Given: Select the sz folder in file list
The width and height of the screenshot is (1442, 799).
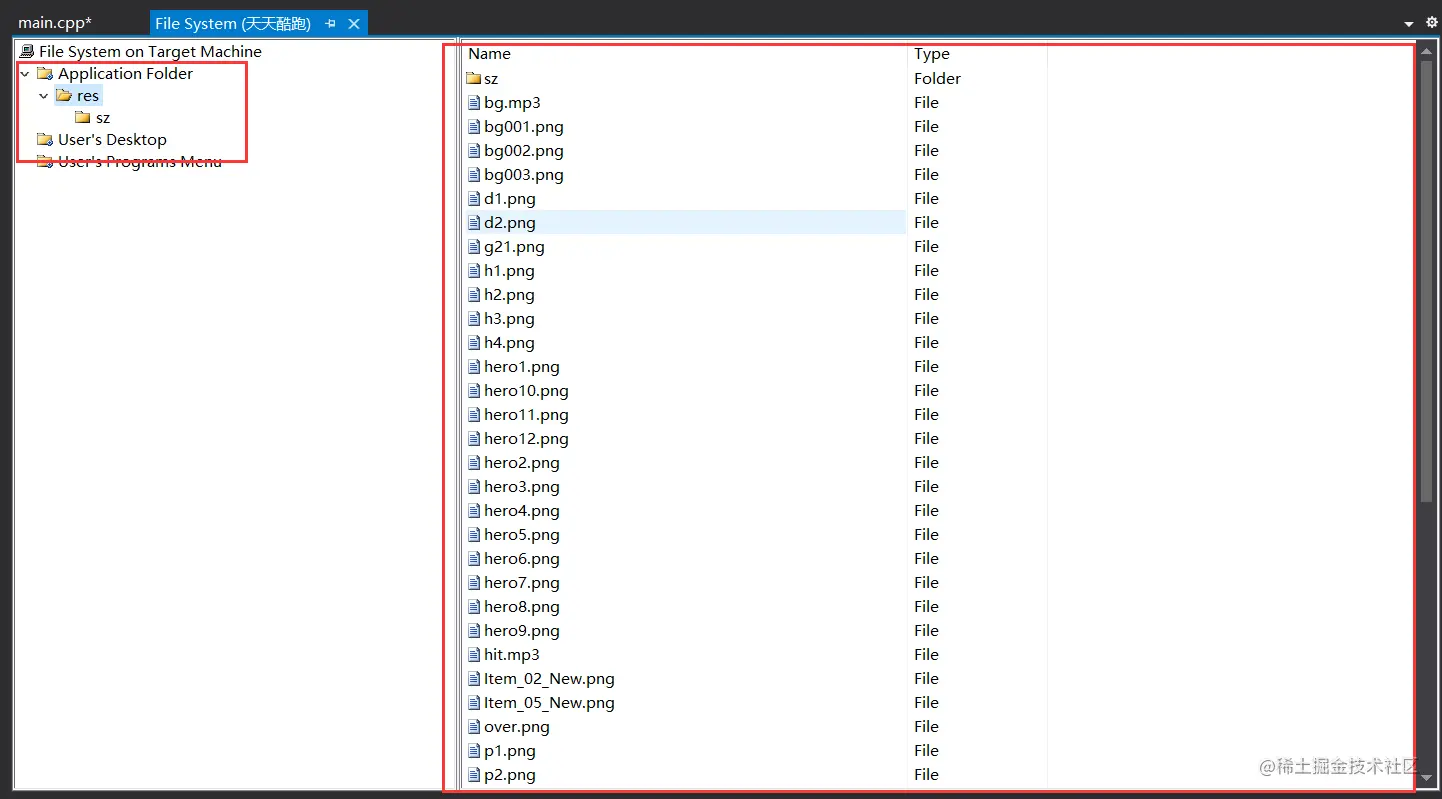Looking at the screenshot, I should 491,78.
